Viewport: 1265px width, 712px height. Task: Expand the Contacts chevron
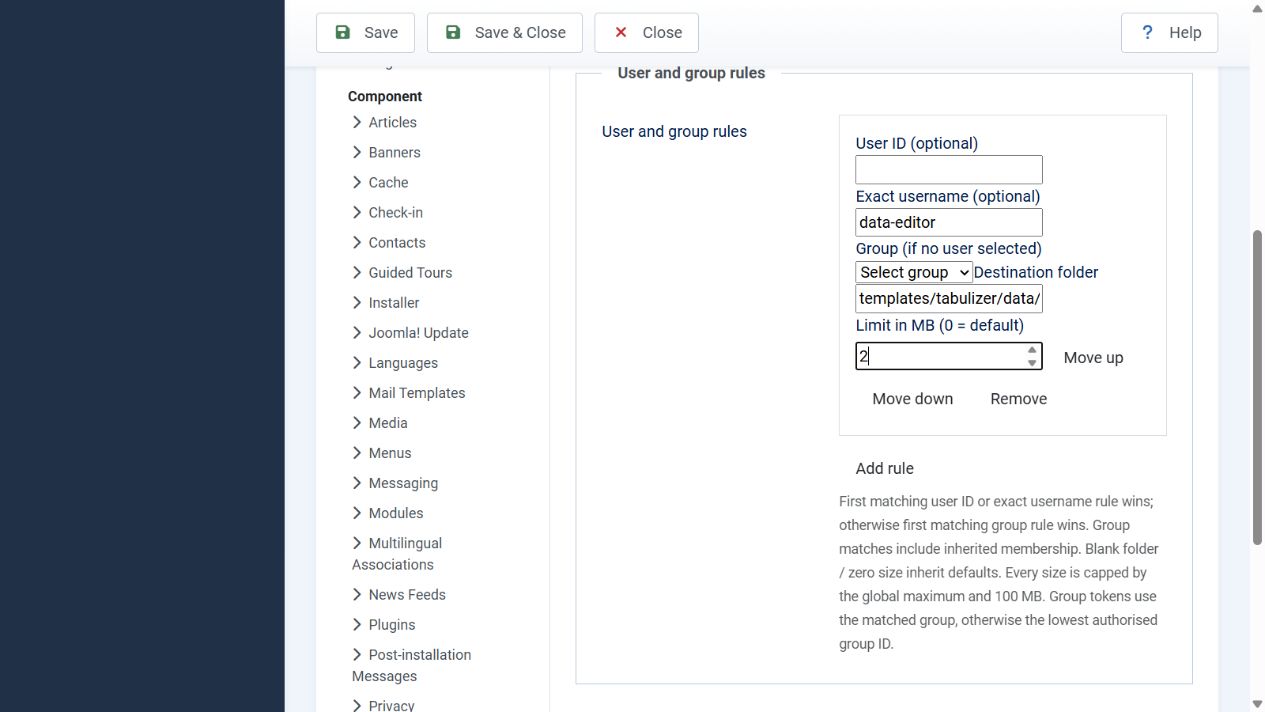357,242
